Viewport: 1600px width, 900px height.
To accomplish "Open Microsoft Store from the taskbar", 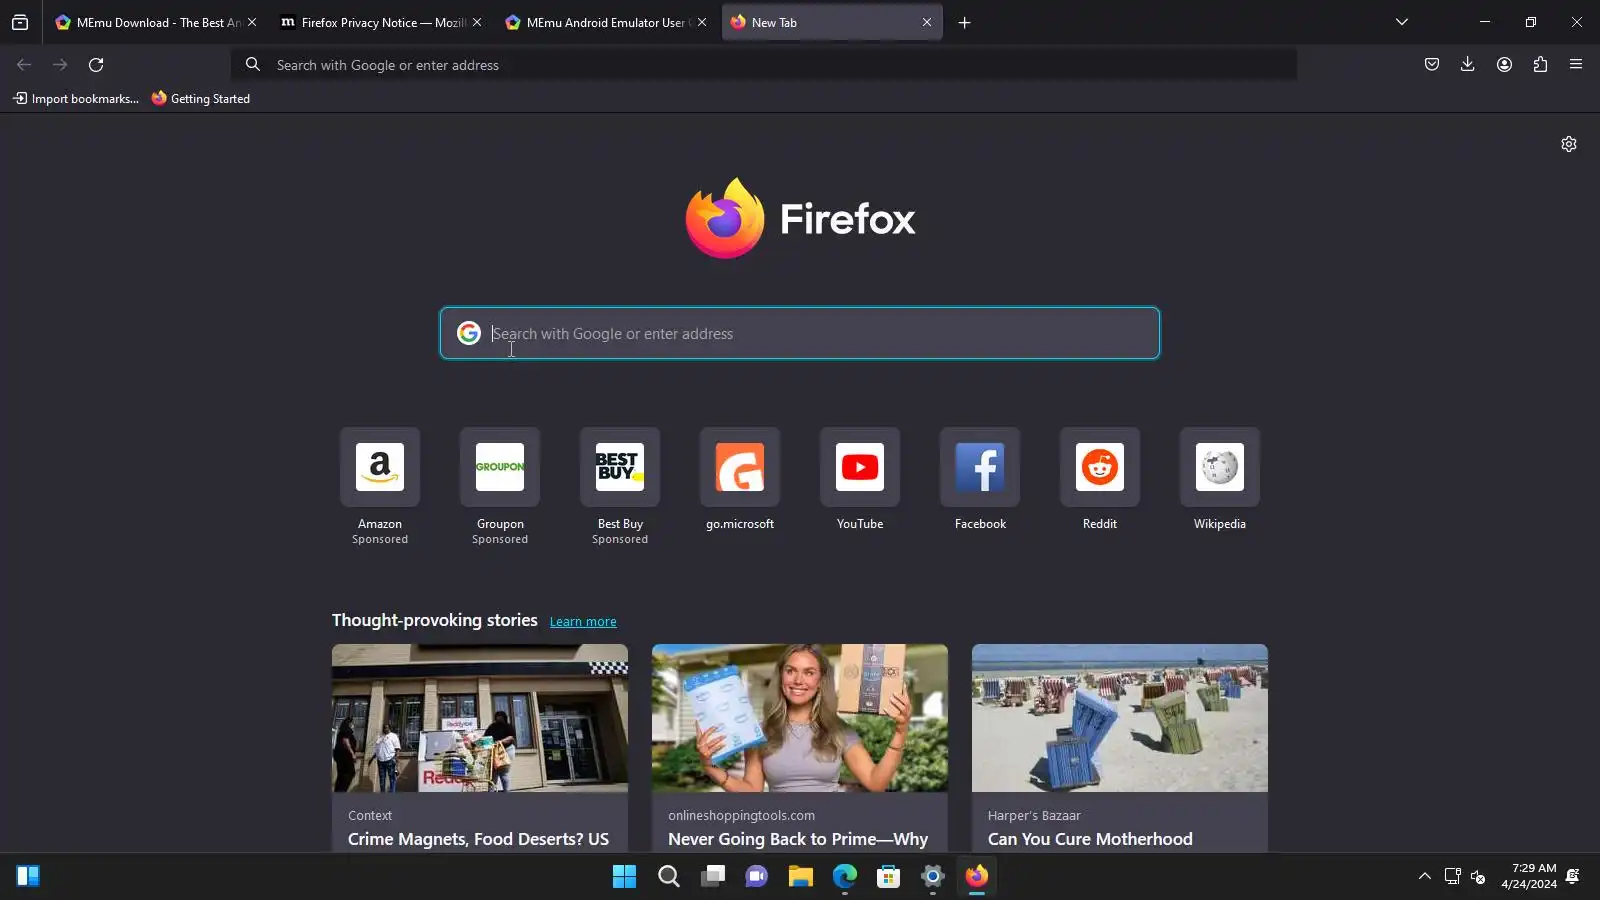I will coord(889,877).
